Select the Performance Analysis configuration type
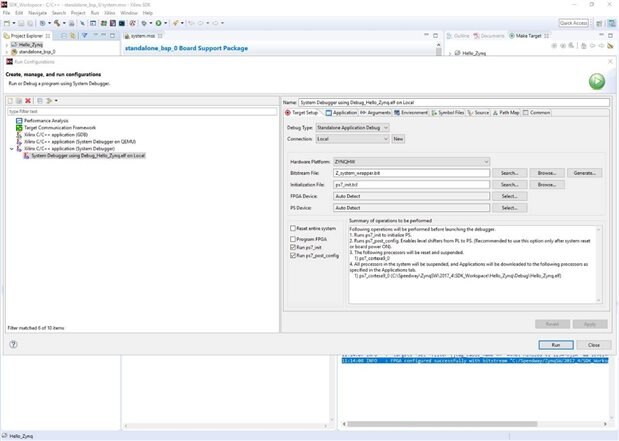This screenshot has width=619, height=441. point(46,120)
